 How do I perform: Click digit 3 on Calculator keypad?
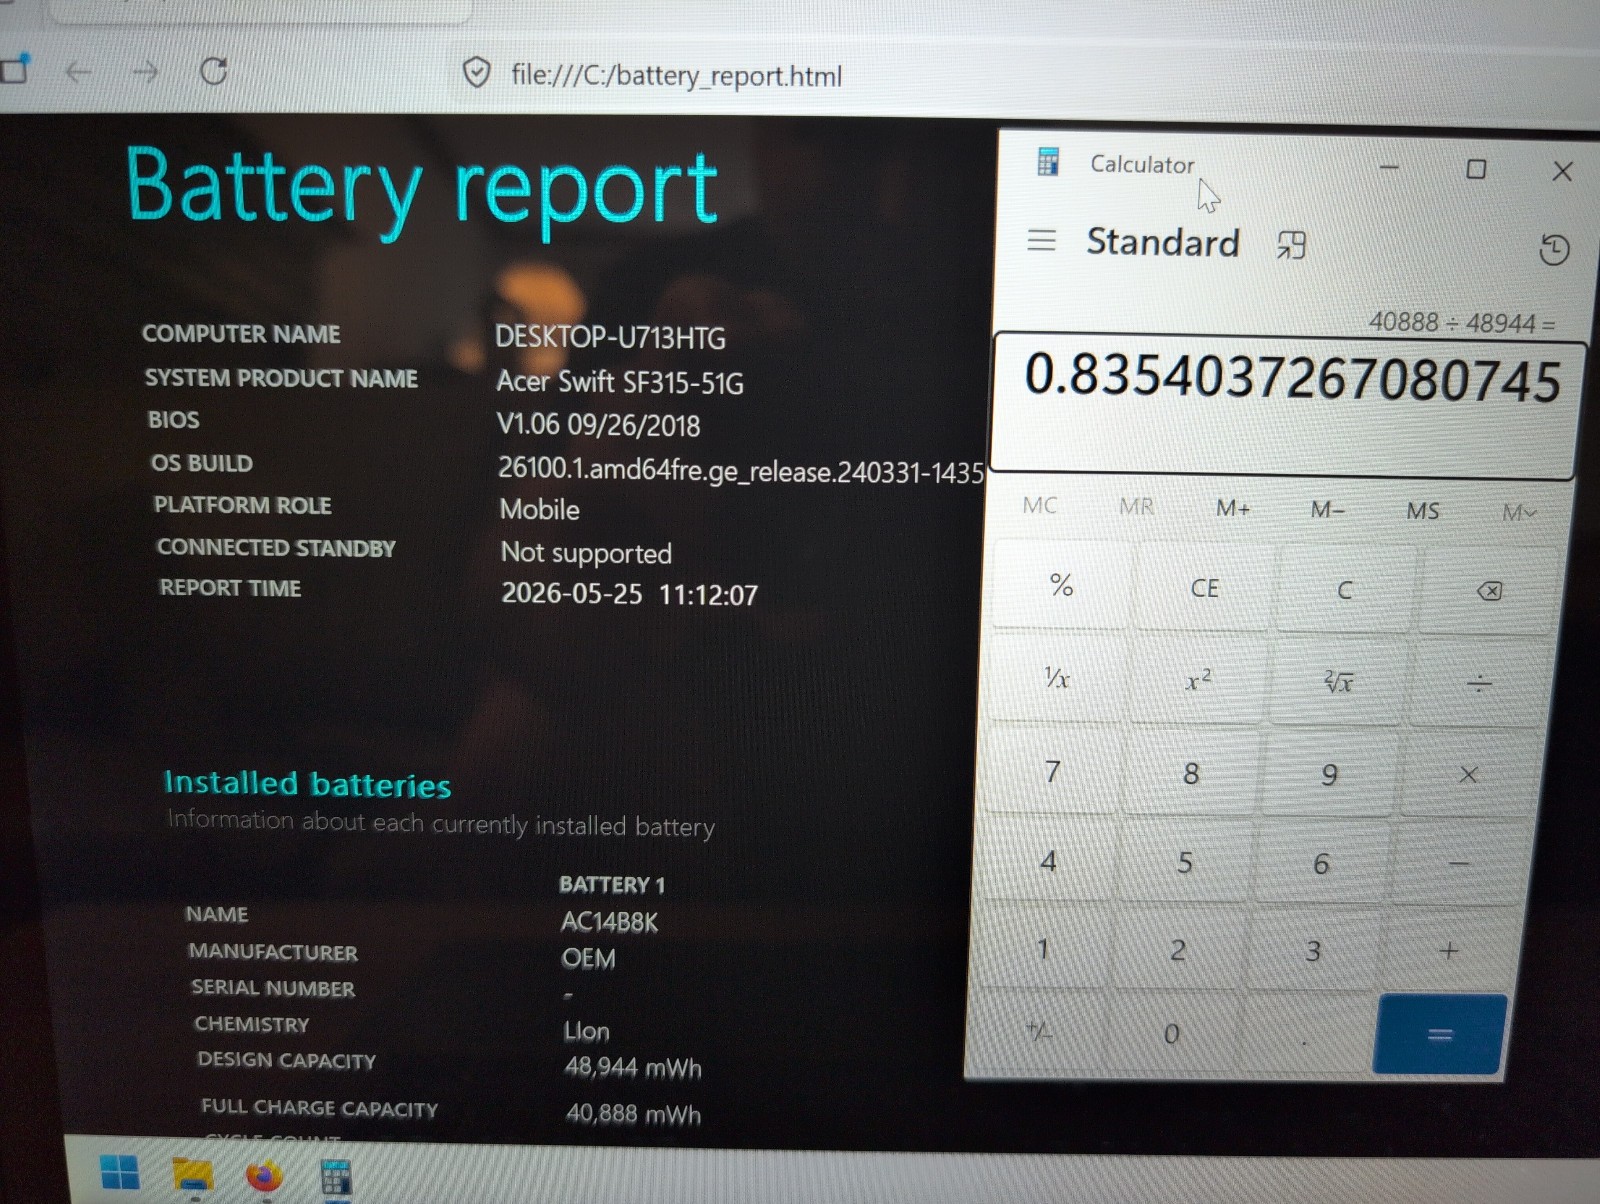tap(1313, 950)
